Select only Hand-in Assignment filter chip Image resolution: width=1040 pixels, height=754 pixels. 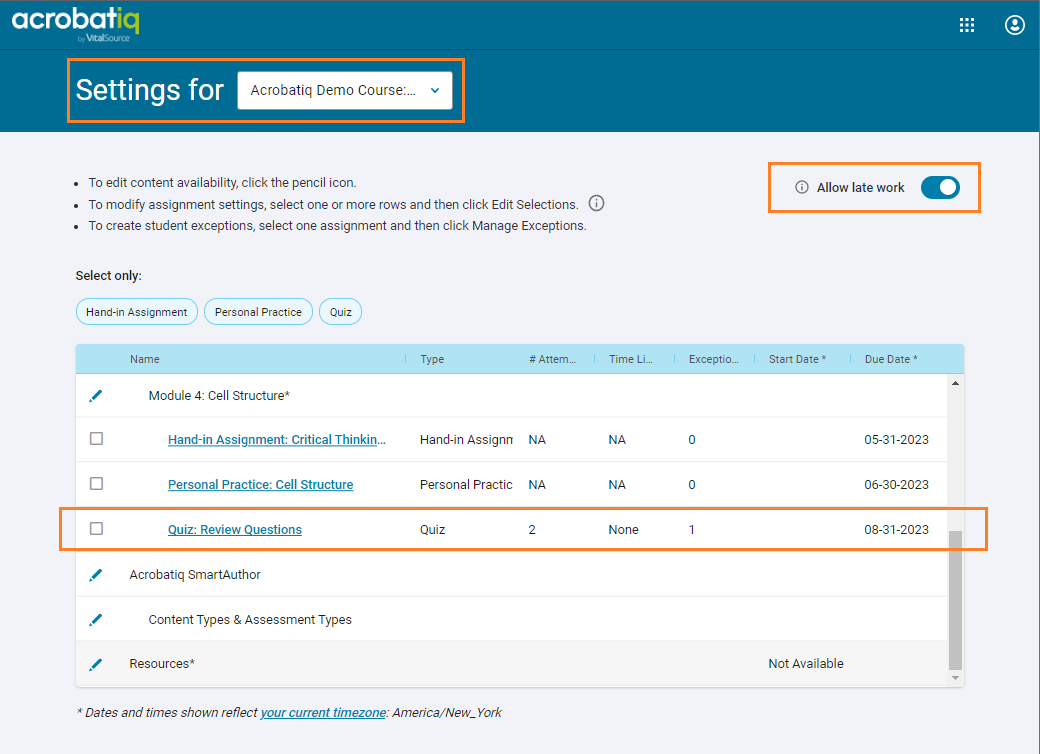click(x=137, y=312)
